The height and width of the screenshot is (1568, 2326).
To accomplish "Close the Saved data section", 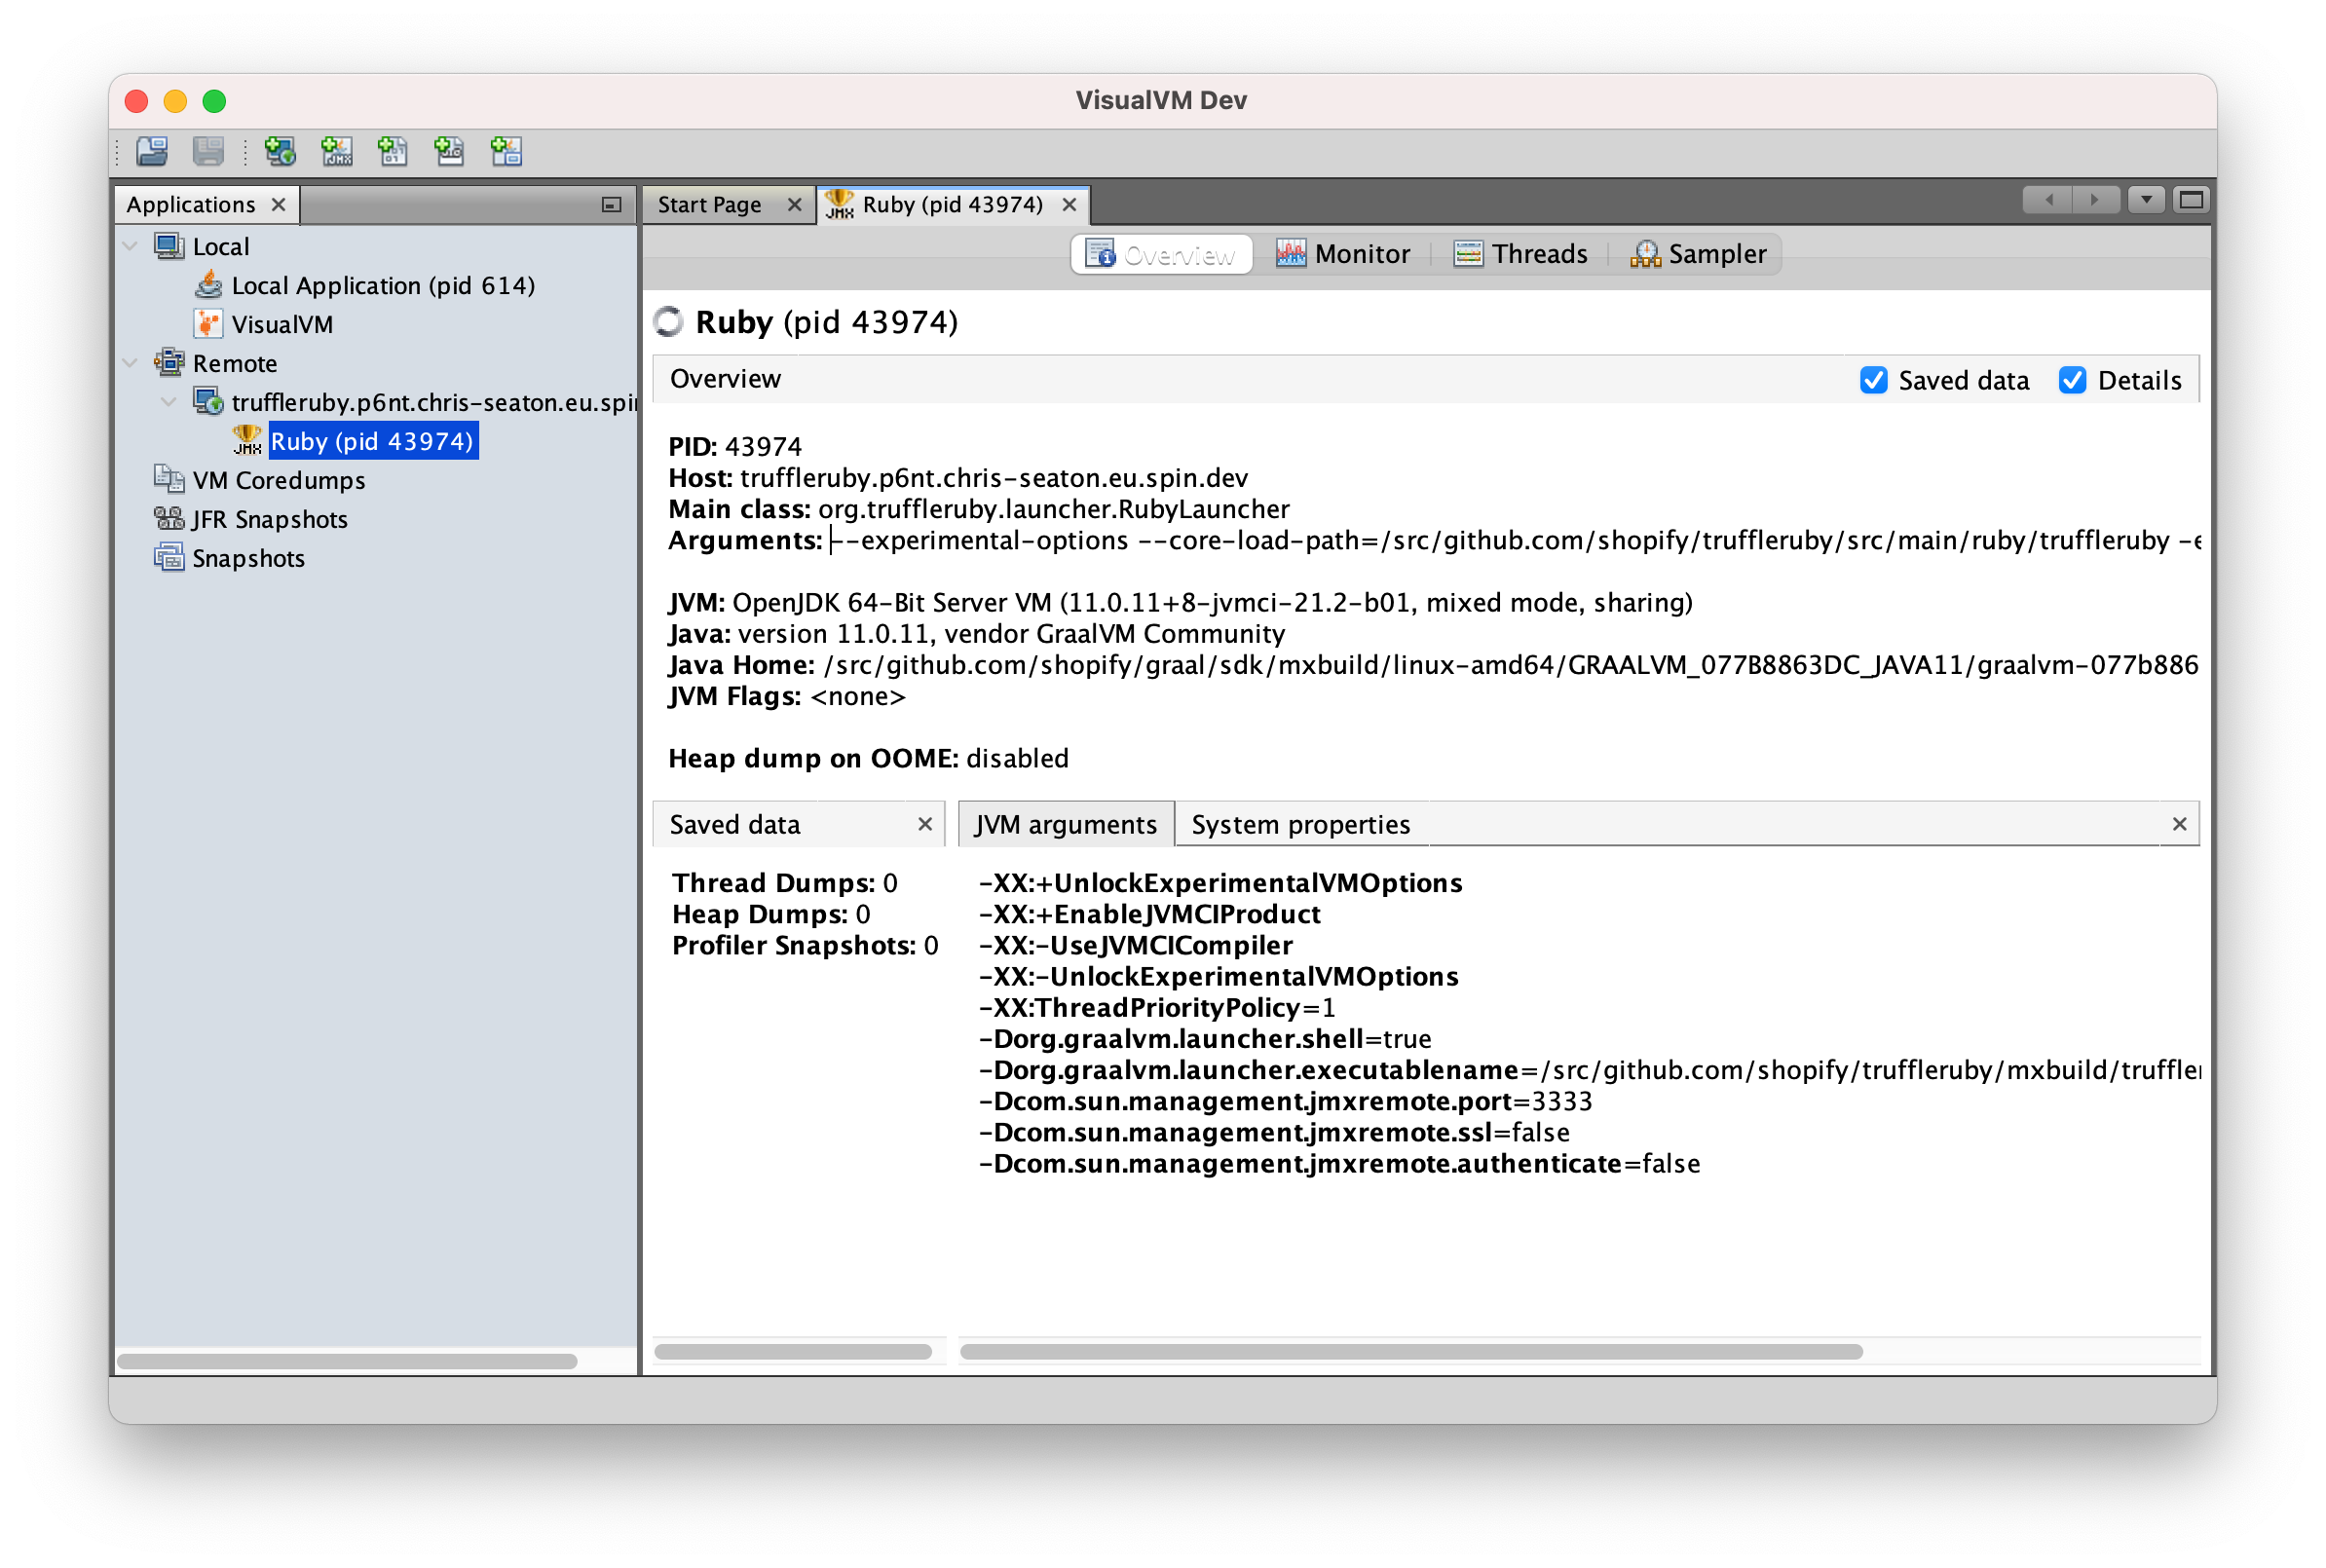I will pyautogui.click(x=925, y=824).
